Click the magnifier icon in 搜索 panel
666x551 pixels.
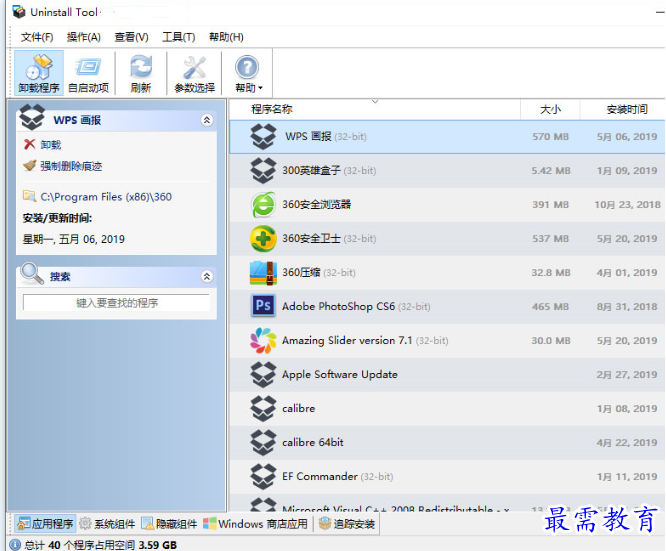[x=32, y=273]
